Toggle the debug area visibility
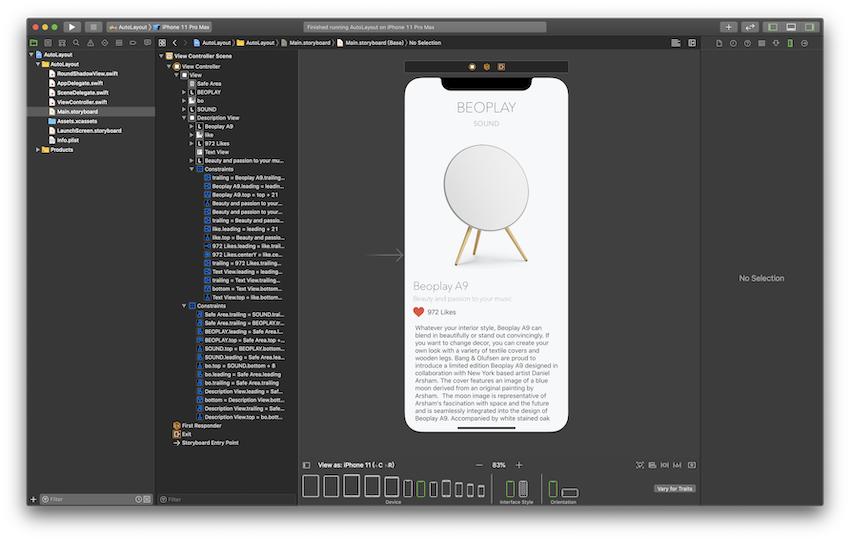This screenshot has height=541, width=850. (791, 27)
